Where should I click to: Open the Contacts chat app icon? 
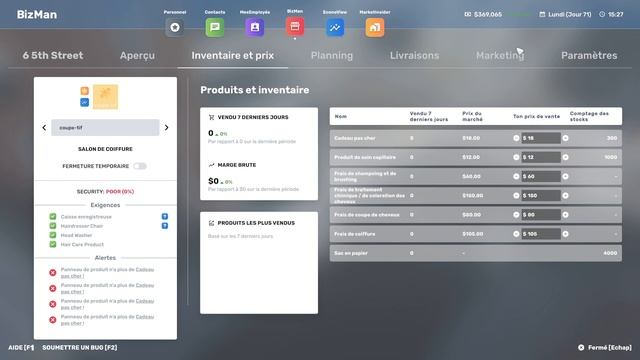tap(215, 27)
